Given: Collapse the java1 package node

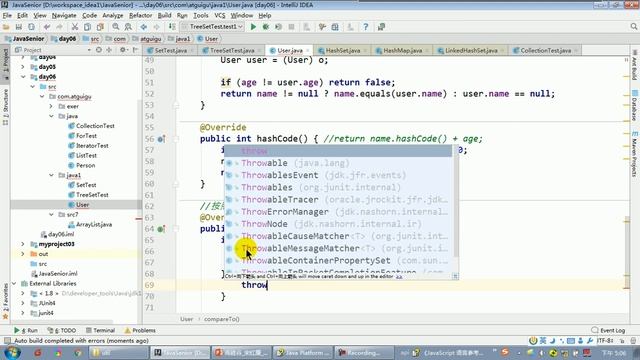Looking at the screenshot, I should [x=51, y=175].
